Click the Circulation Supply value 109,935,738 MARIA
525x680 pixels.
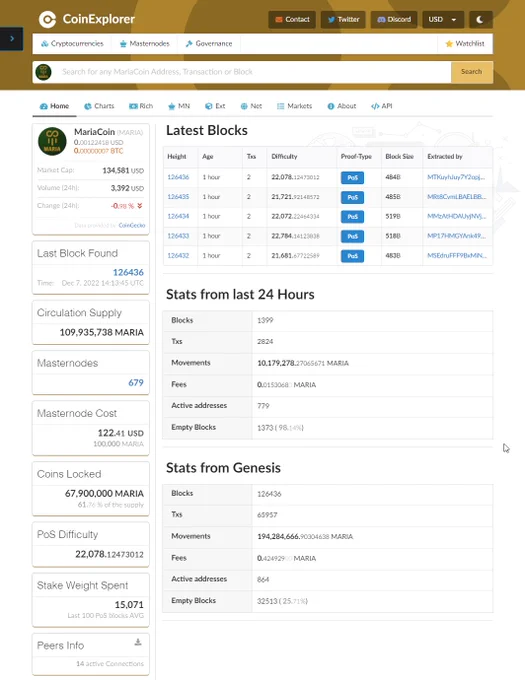pyautogui.click(x=101, y=333)
